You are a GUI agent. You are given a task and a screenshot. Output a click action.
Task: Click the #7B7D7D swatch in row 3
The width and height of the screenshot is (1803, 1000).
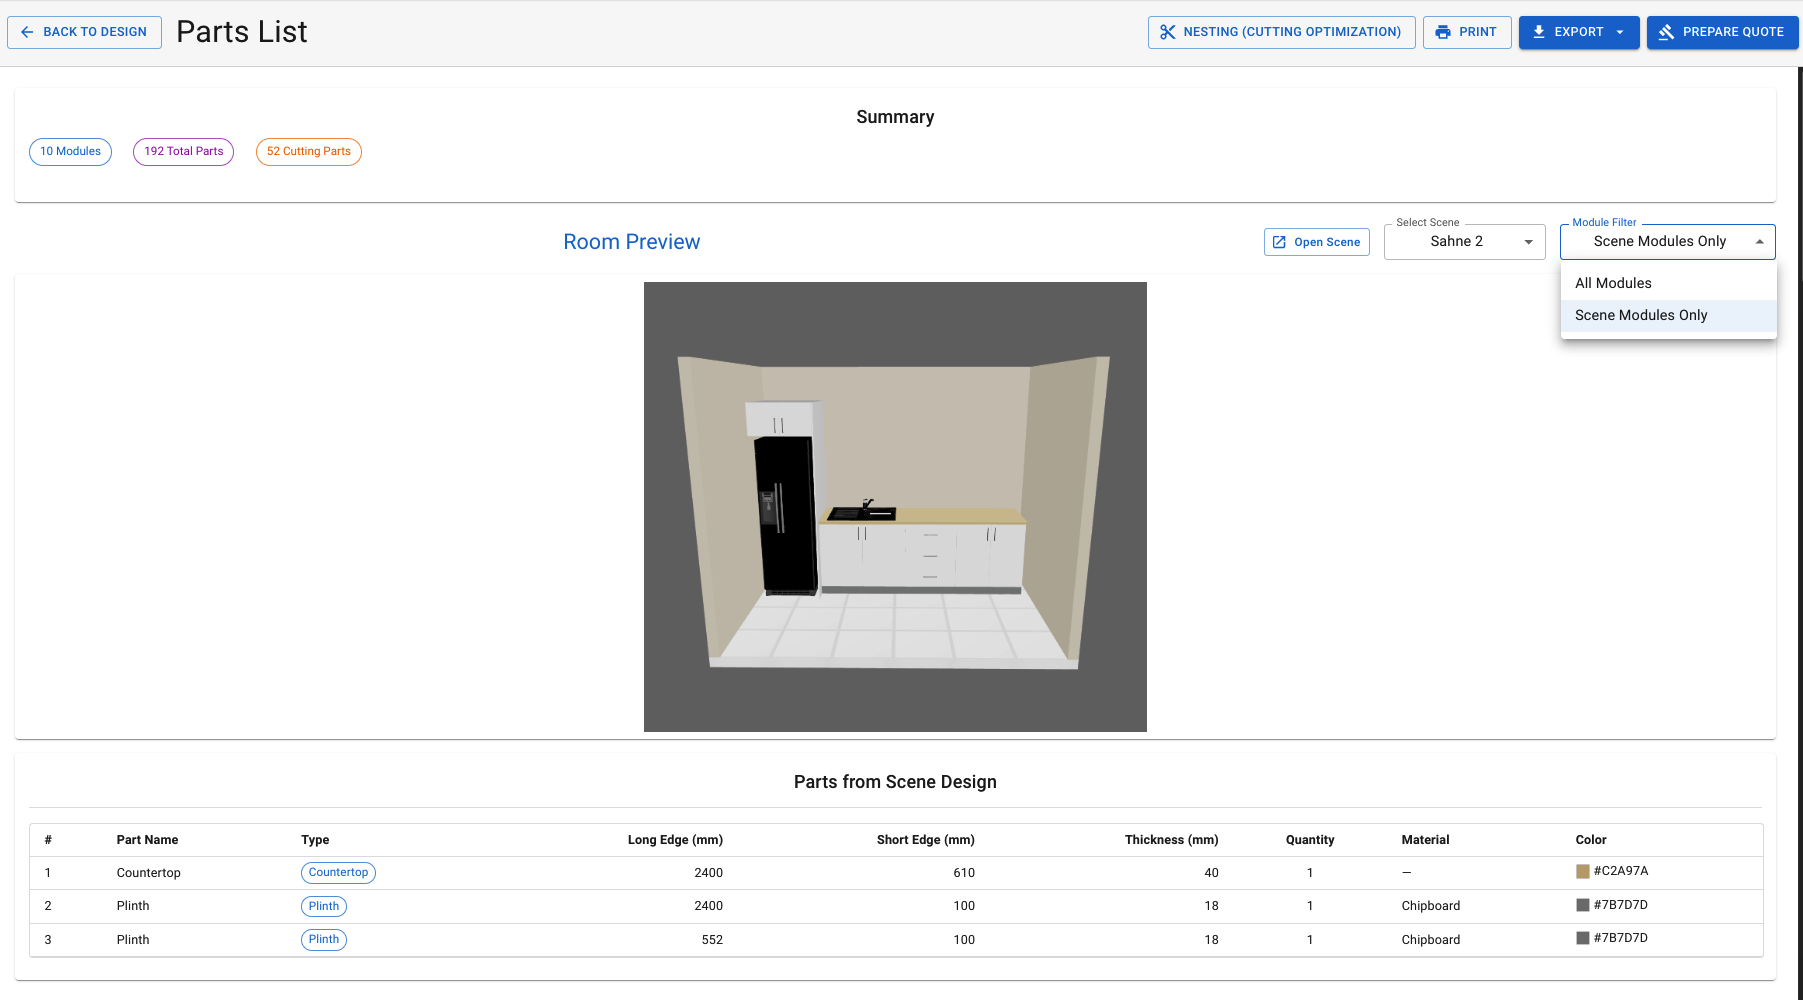click(1583, 938)
